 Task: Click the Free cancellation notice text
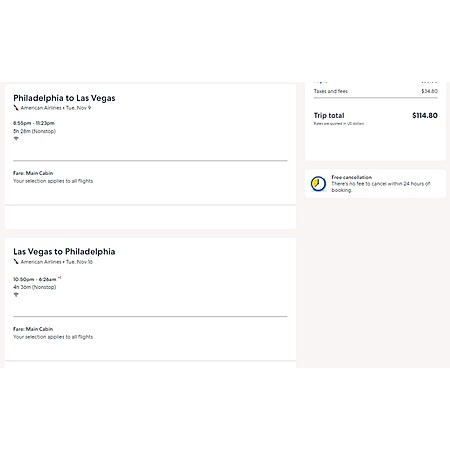(380, 184)
